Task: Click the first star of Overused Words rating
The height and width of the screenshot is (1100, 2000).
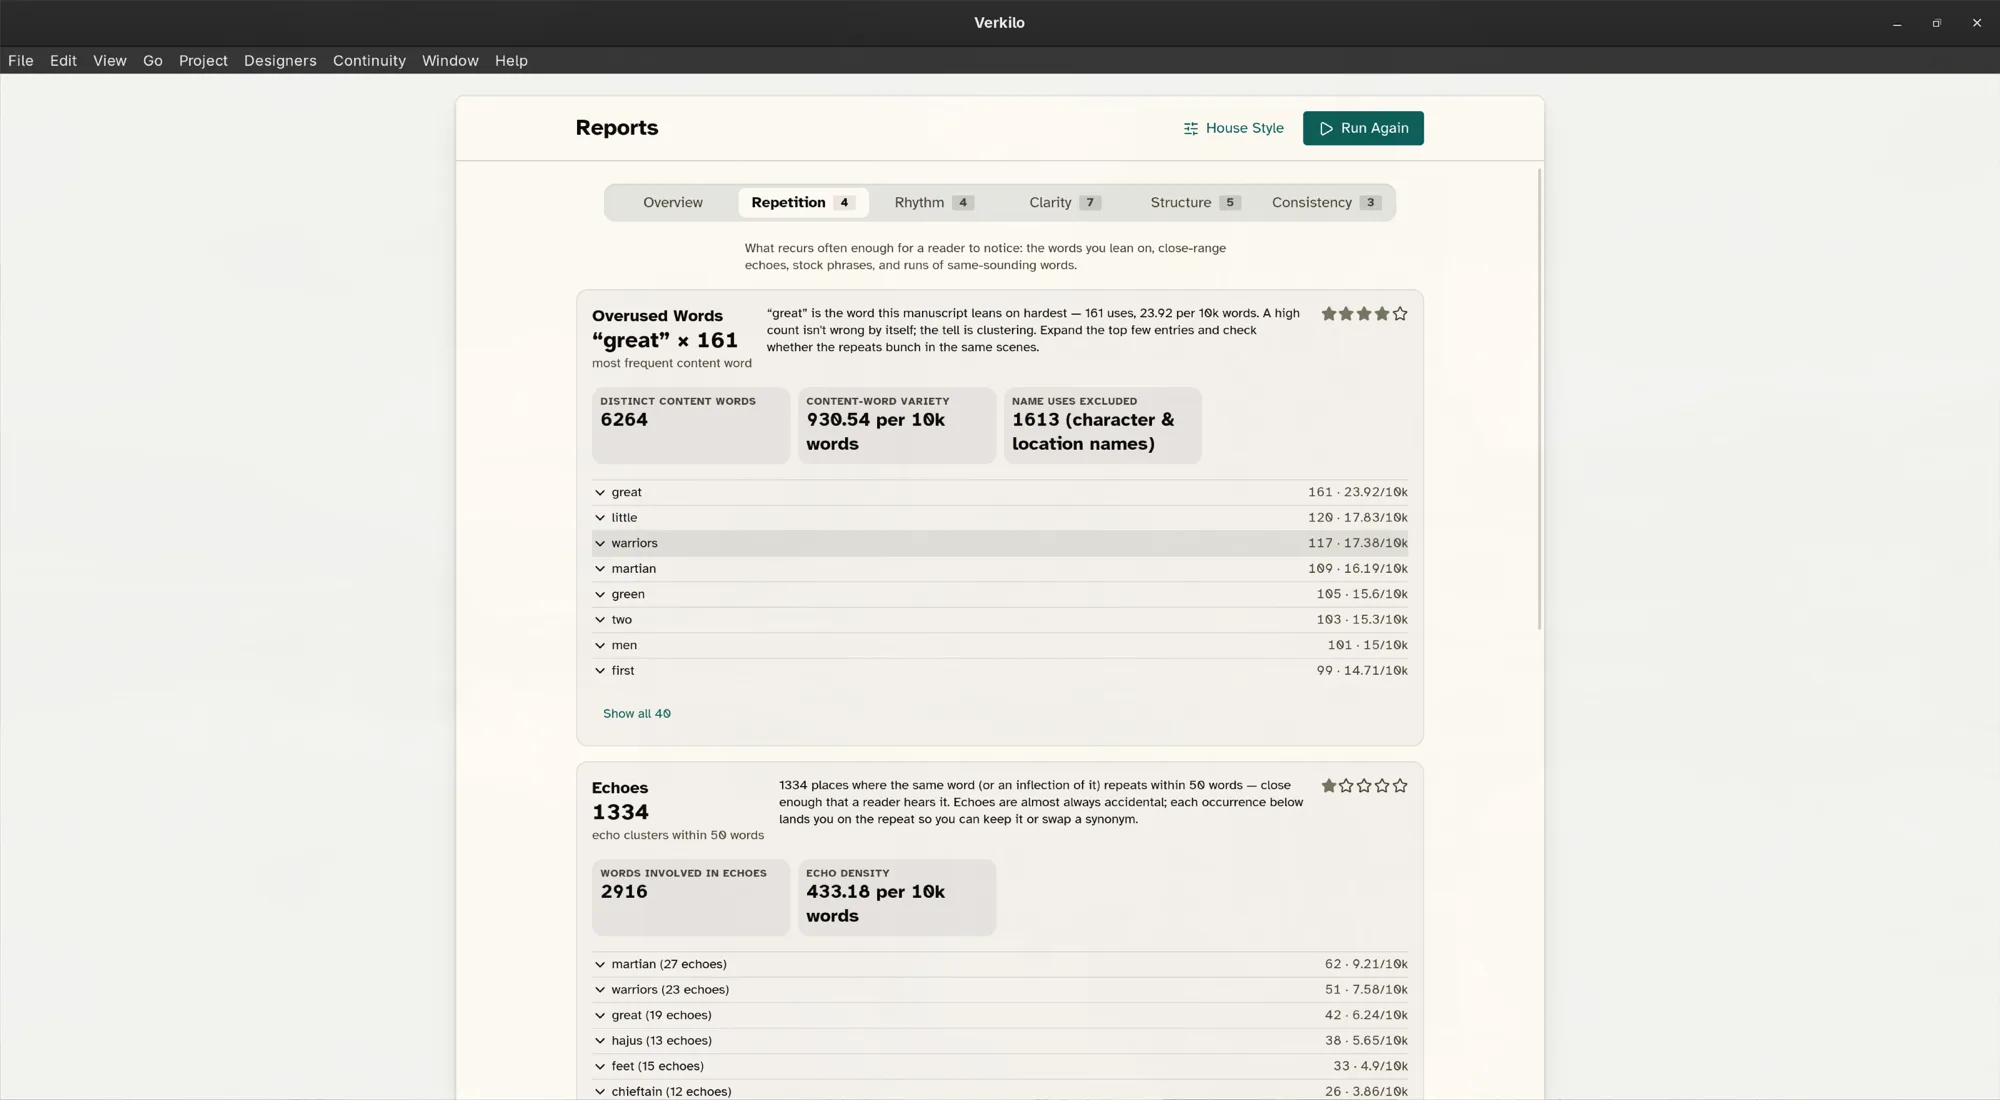Action: click(1329, 314)
